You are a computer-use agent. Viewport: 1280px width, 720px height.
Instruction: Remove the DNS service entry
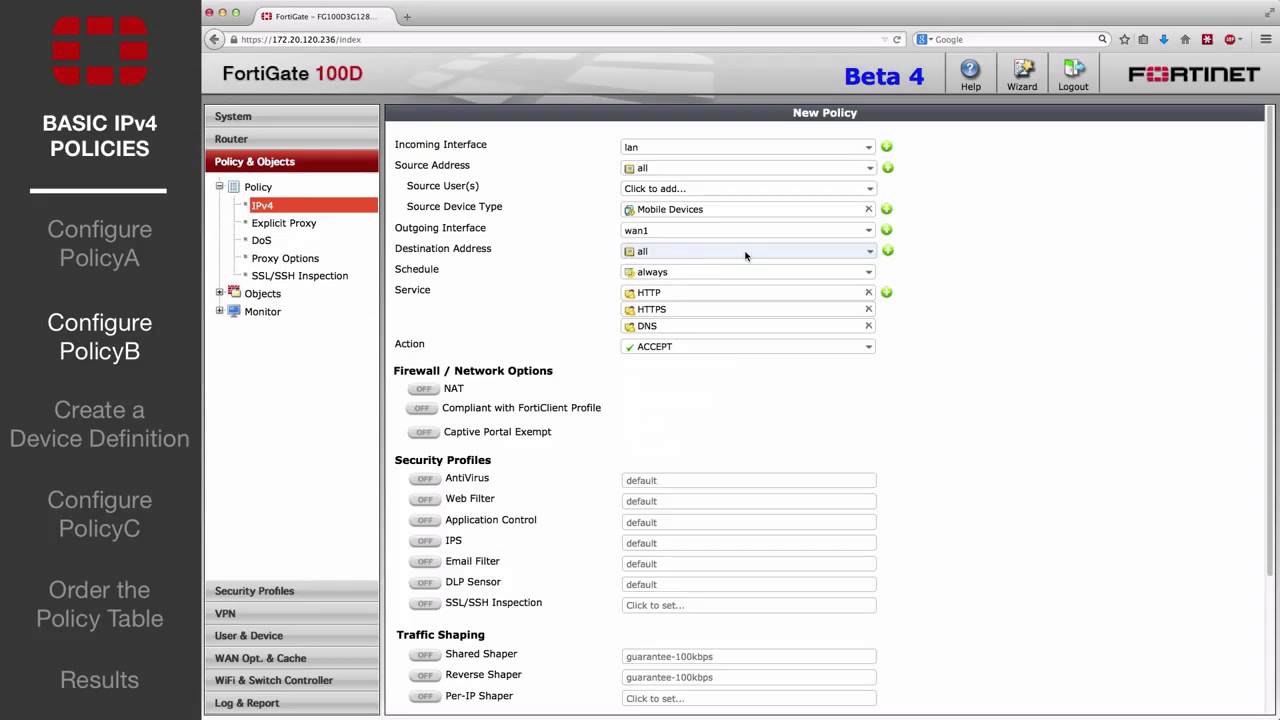[868, 326]
